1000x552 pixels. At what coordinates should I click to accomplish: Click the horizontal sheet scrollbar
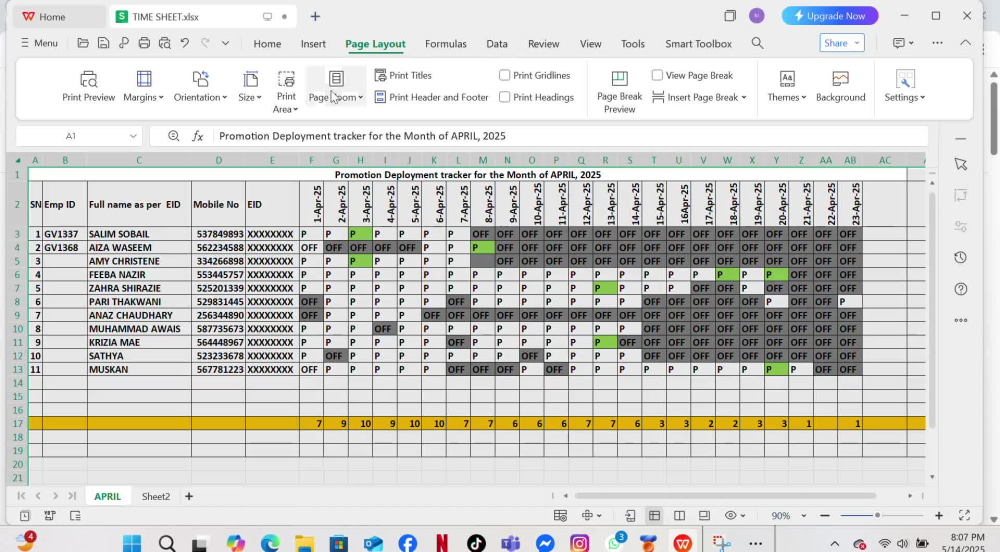725,495
